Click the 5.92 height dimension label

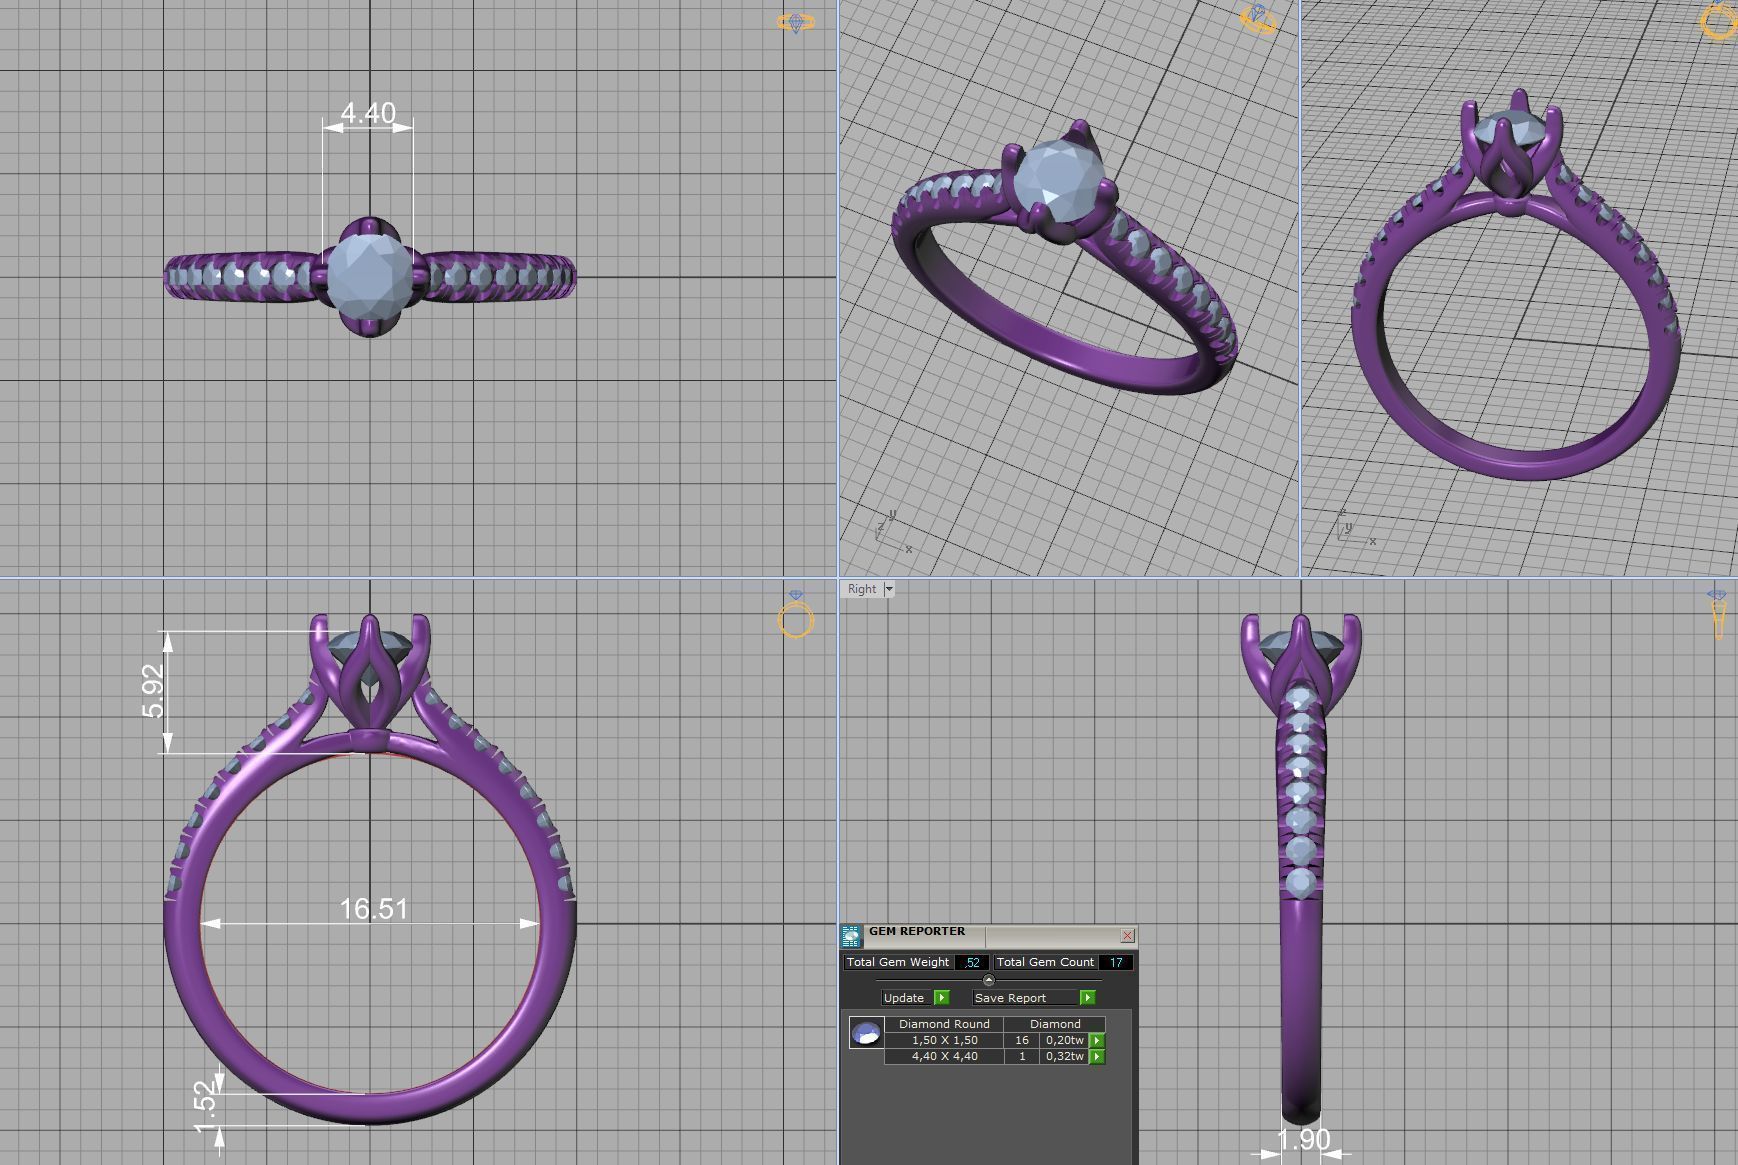(x=153, y=691)
